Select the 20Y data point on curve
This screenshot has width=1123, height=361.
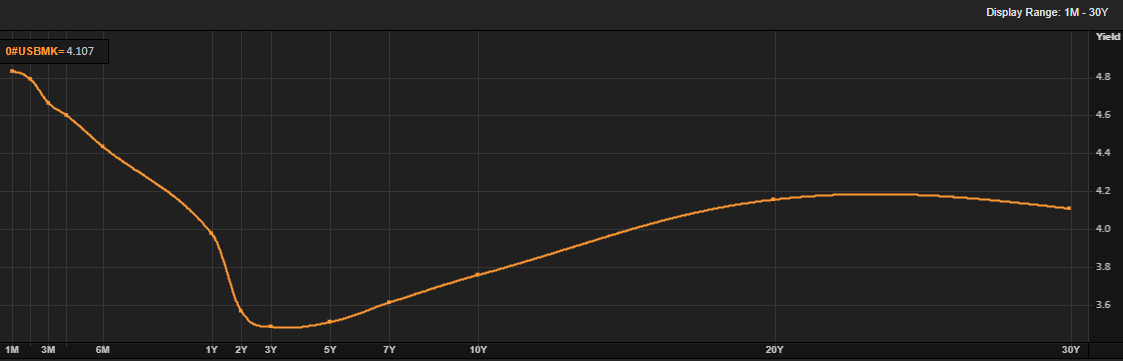pyautogui.click(x=773, y=199)
